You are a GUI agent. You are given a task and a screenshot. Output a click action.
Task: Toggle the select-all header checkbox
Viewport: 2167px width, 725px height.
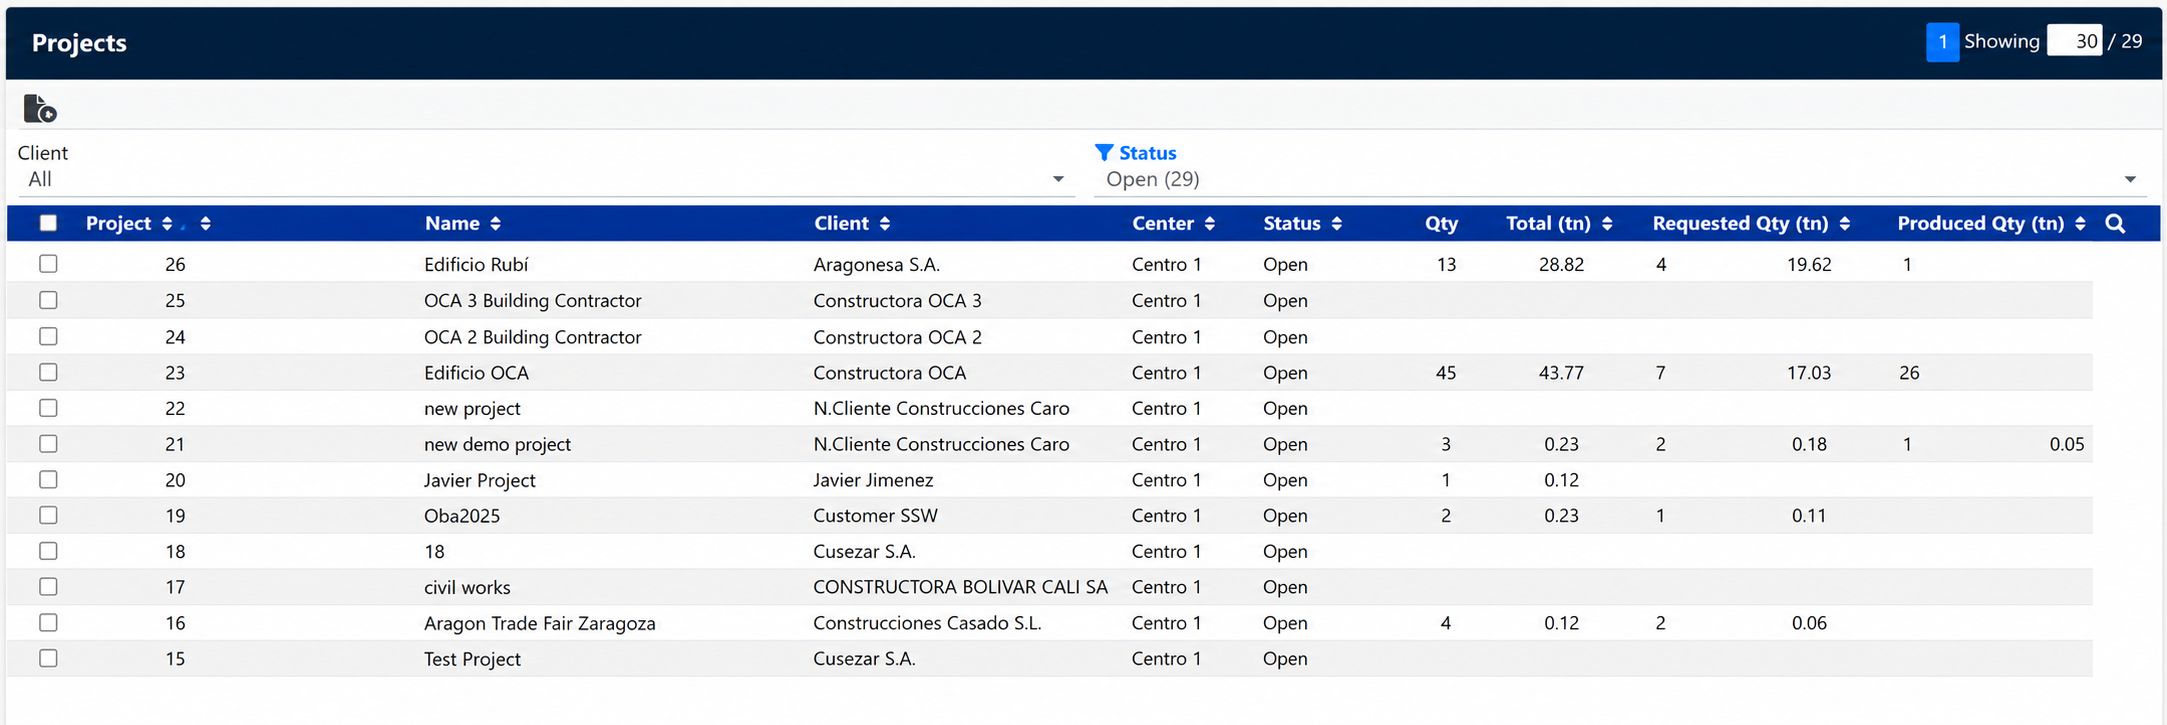48,223
